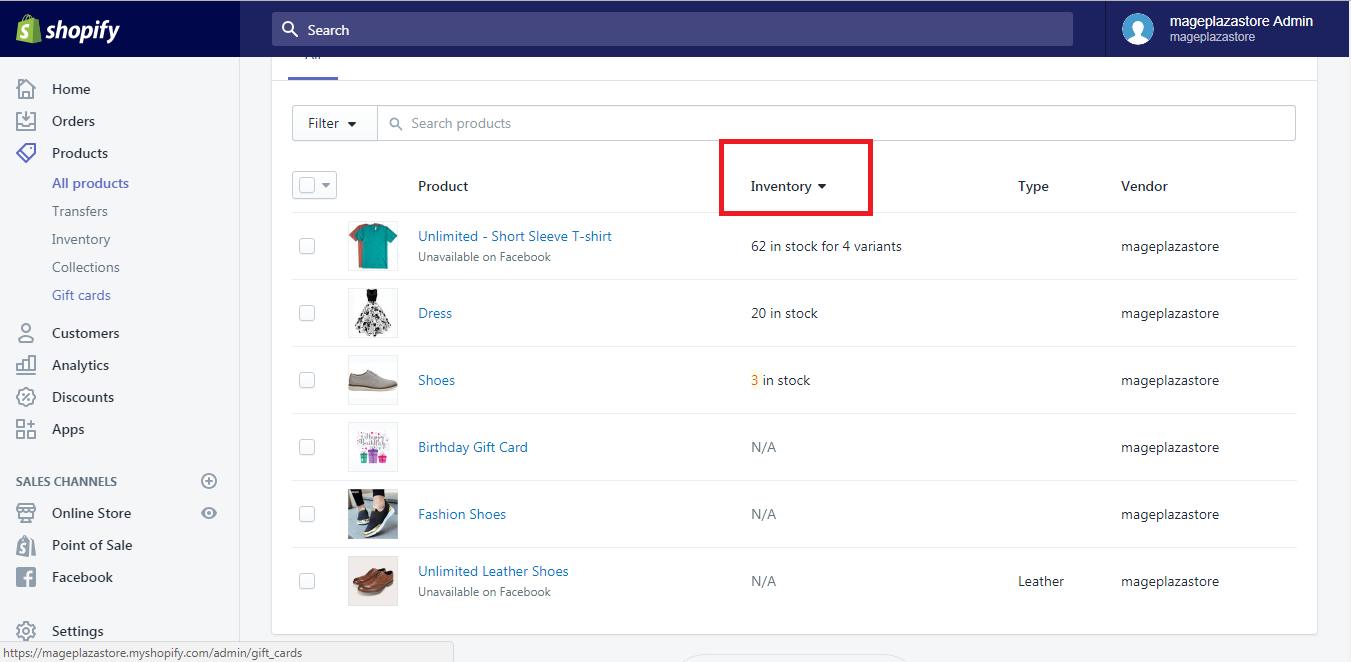Viewport: 1351px width, 662px height.
Task: Open Birthday Gift Card product link
Action: (473, 447)
